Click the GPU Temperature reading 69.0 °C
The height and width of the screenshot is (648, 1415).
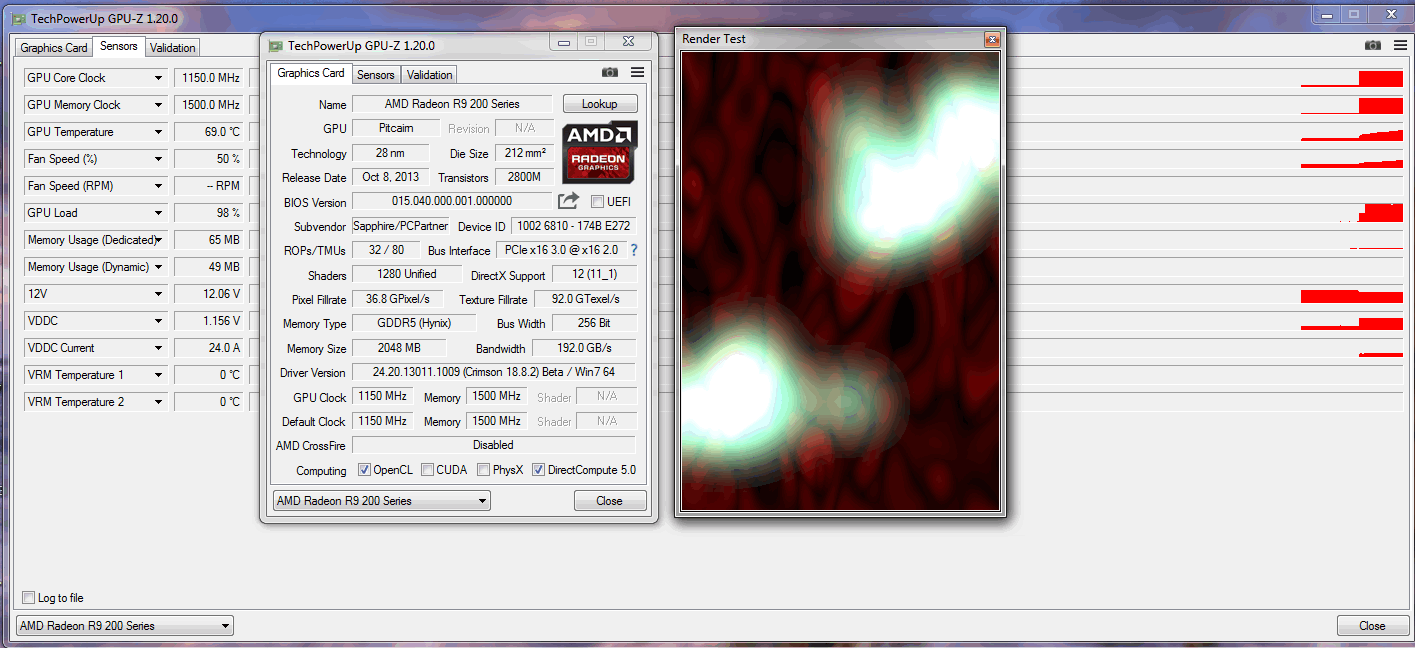tap(208, 132)
